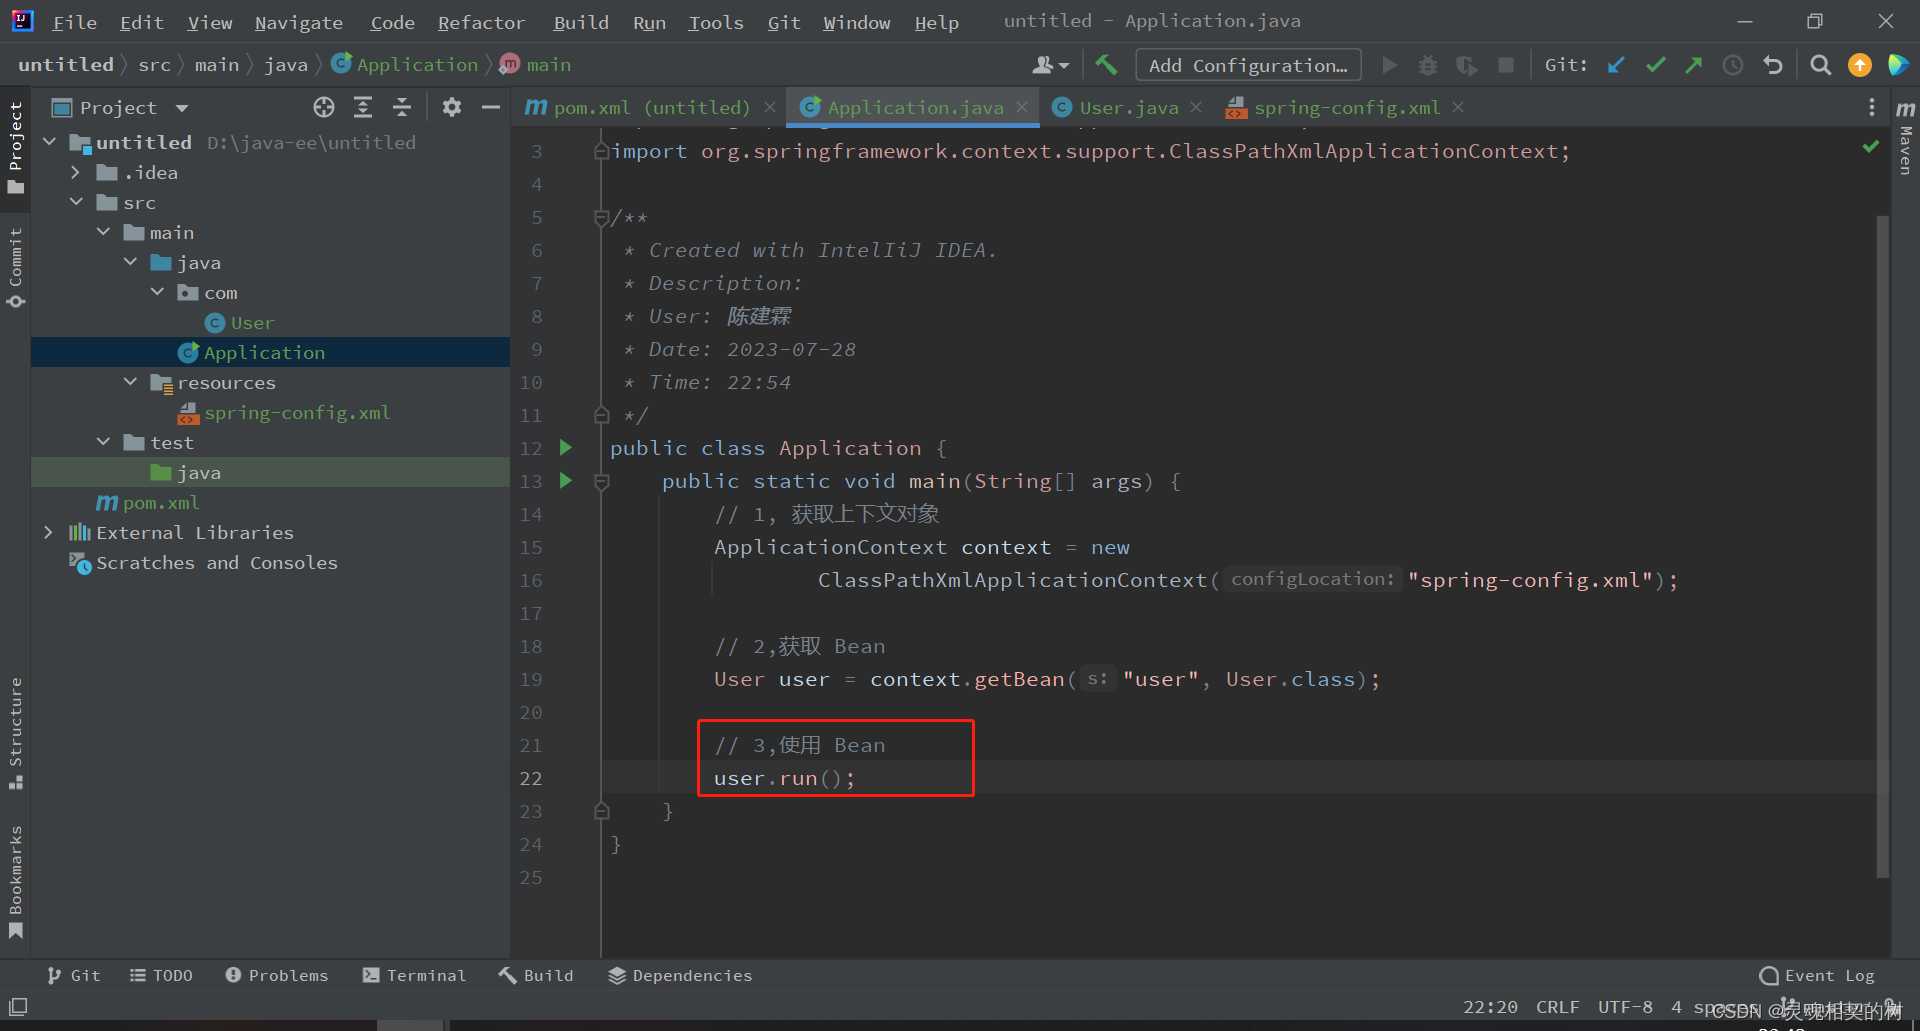
Task: Open the Refactor menu
Action: (481, 22)
